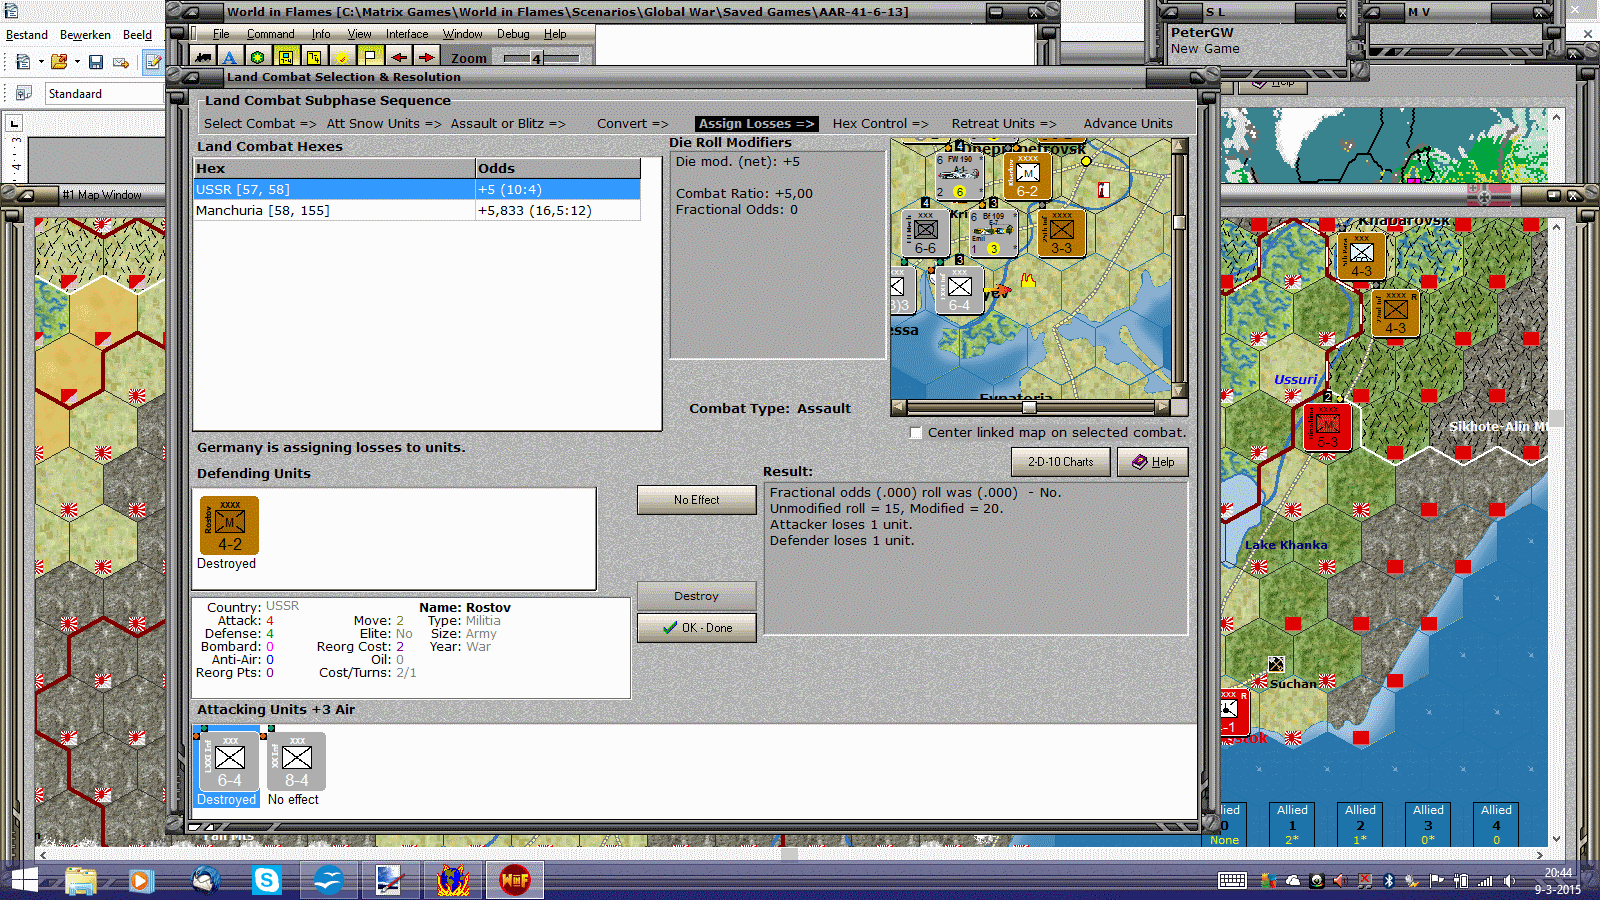Open the Thunderbird mail taskbar icon
1600x900 pixels.
(x=205, y=880)
